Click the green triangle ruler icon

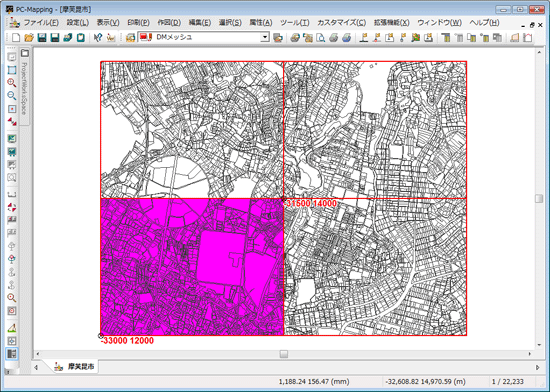pyautogui.click(x=12, y=328)
